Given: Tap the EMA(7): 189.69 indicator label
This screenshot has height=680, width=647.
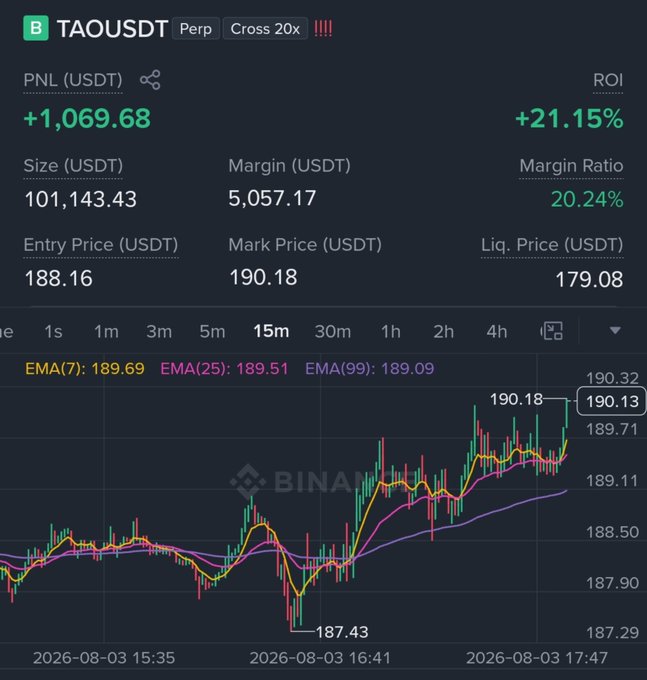Looking at the screenshot, I should click(85, 369).
